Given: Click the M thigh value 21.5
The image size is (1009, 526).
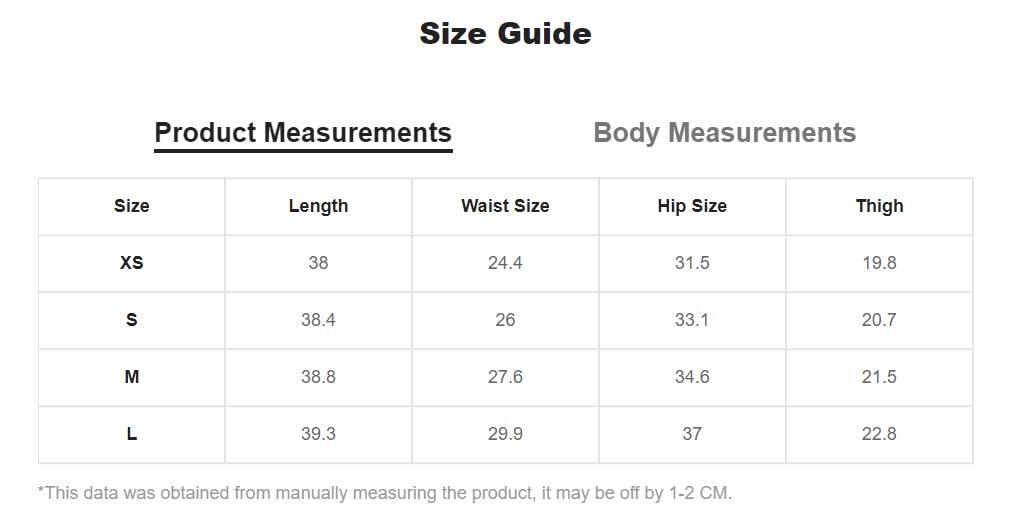Looking at the screenshot, I should pos(879,377).
